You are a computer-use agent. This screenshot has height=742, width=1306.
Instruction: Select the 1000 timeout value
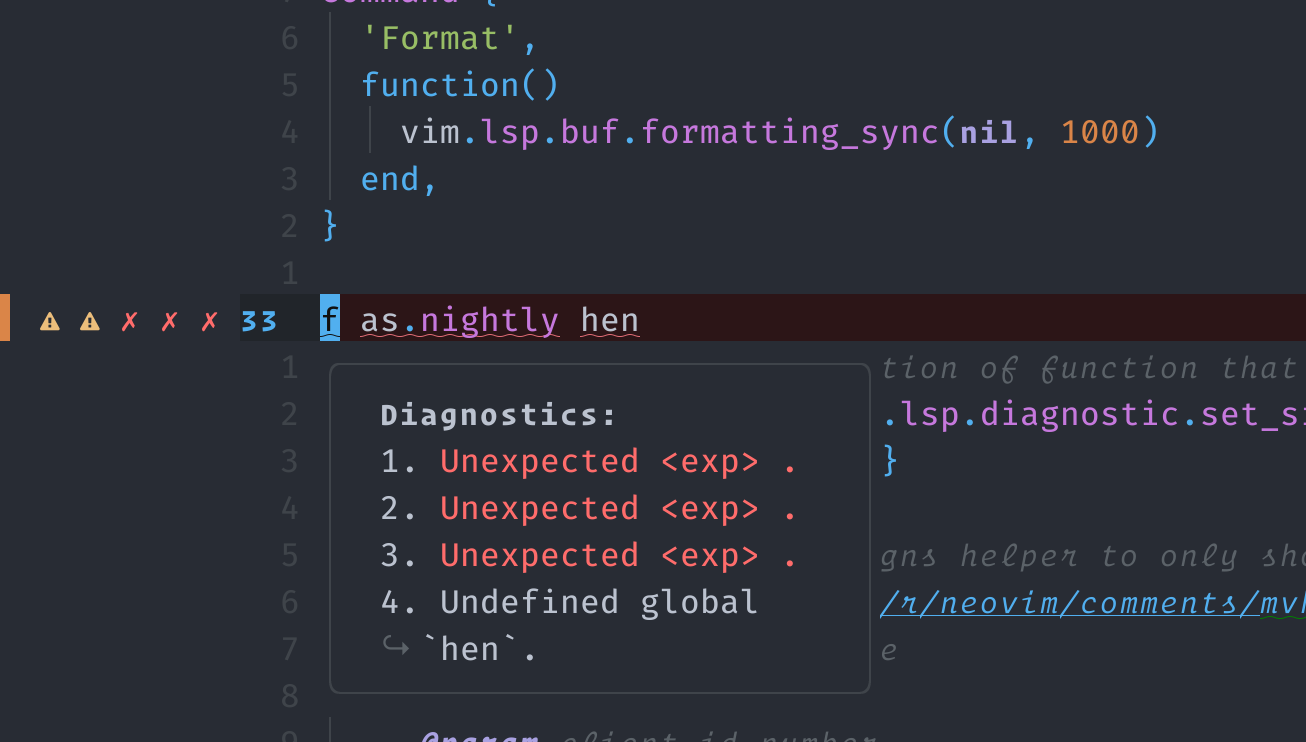[1103, 131]
